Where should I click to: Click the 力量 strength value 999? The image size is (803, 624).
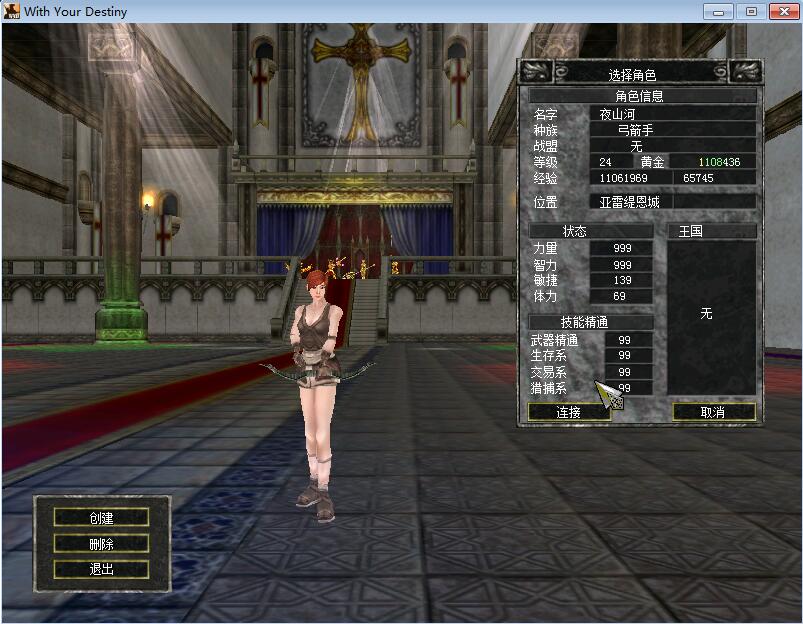[x=622, y=248]
